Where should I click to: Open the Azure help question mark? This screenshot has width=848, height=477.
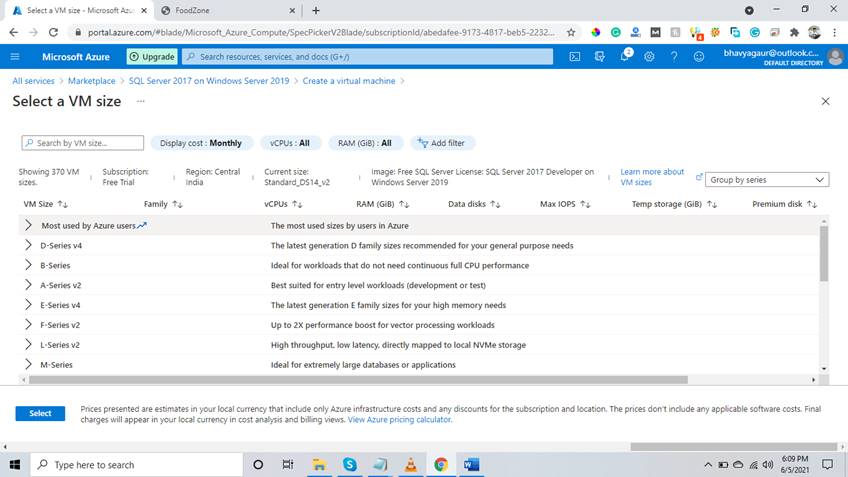click(x=674, y=56)
